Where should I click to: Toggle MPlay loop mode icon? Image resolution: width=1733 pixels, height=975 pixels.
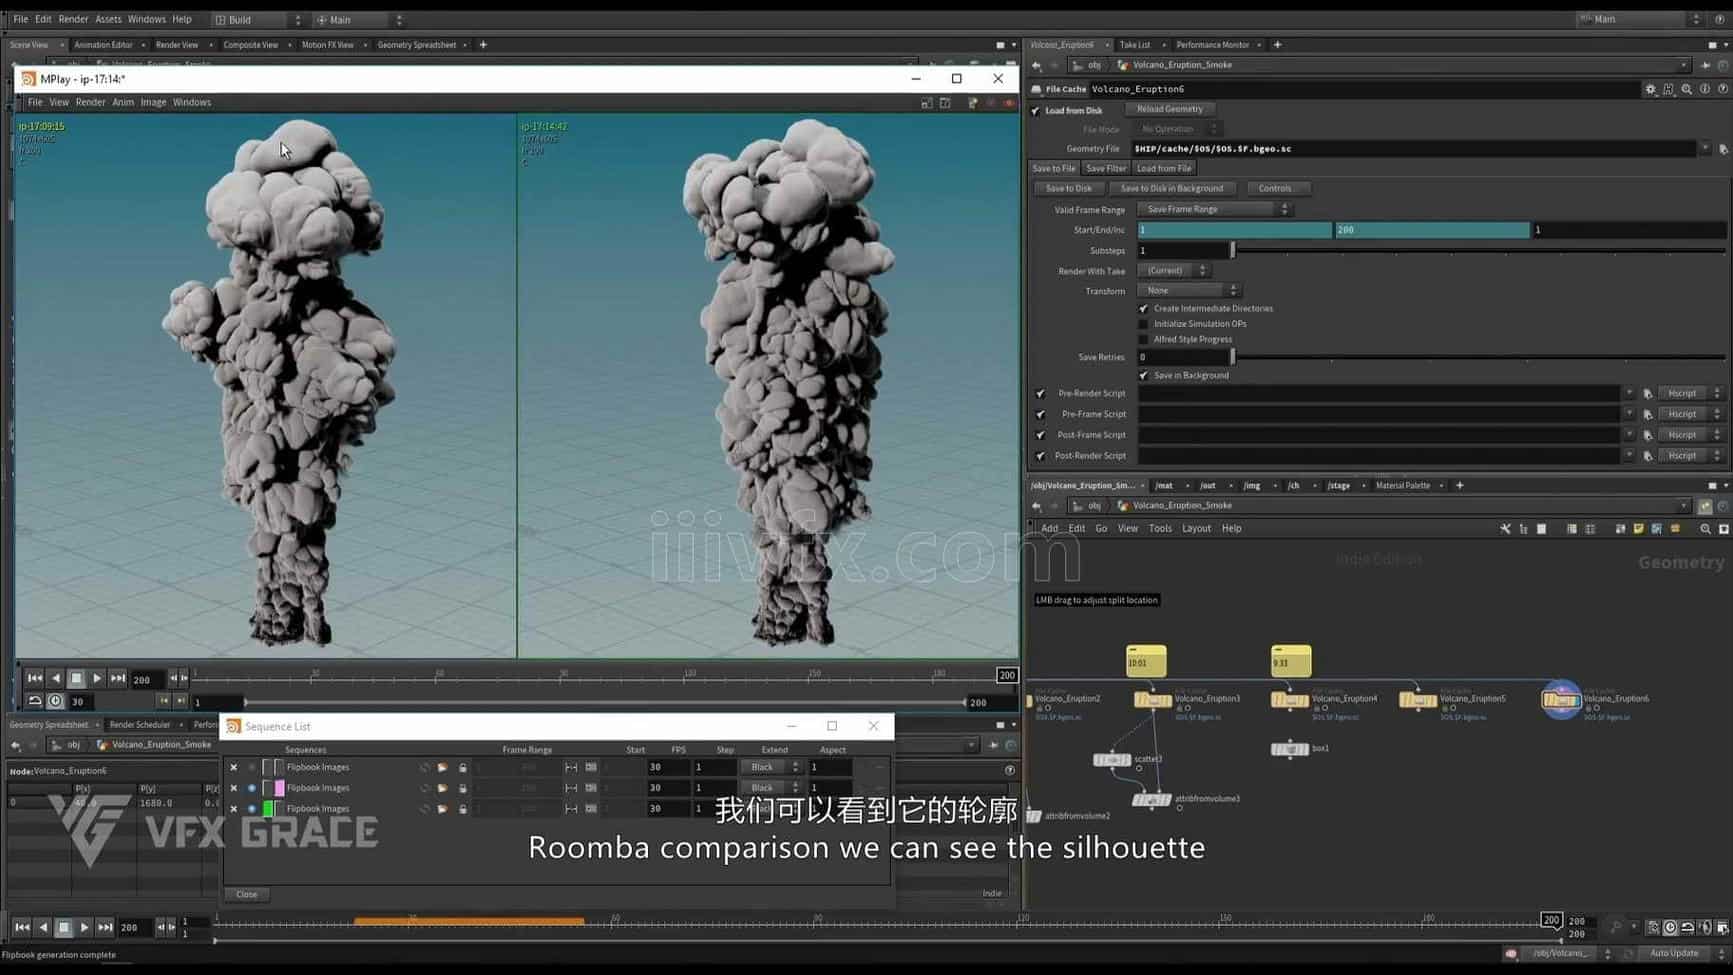click(35, 701)
